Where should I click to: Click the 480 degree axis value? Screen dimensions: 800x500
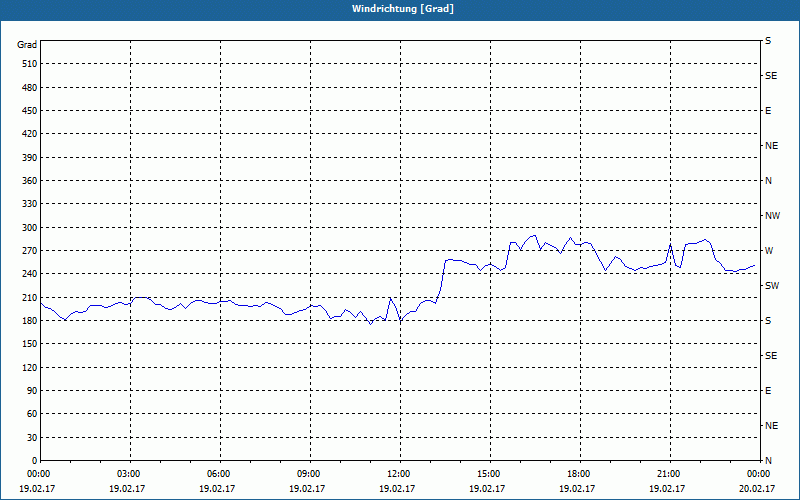30,88
